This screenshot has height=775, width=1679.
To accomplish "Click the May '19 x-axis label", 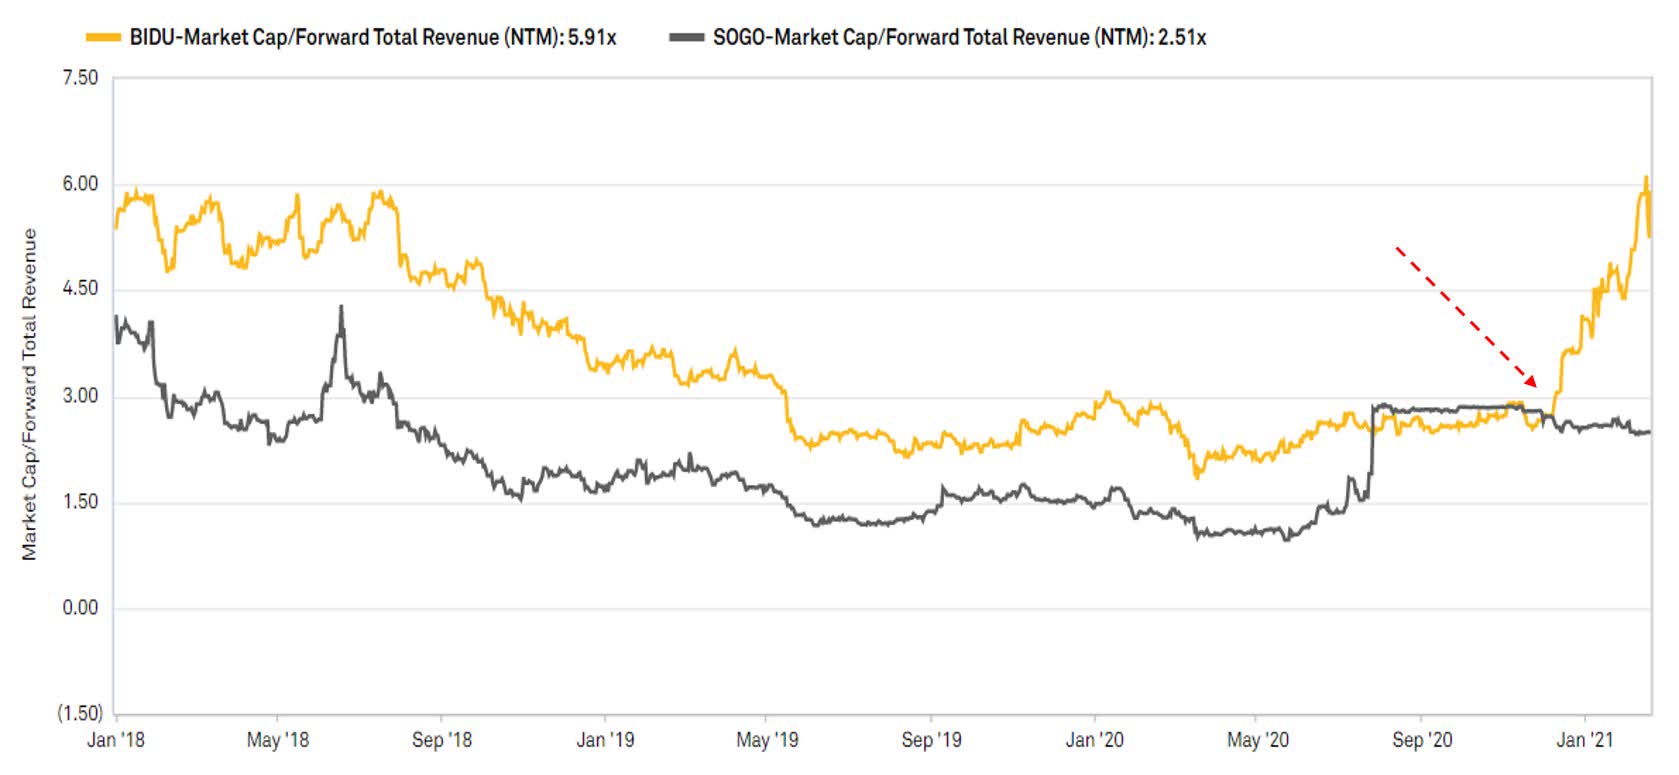I will (x=767, y=740).
